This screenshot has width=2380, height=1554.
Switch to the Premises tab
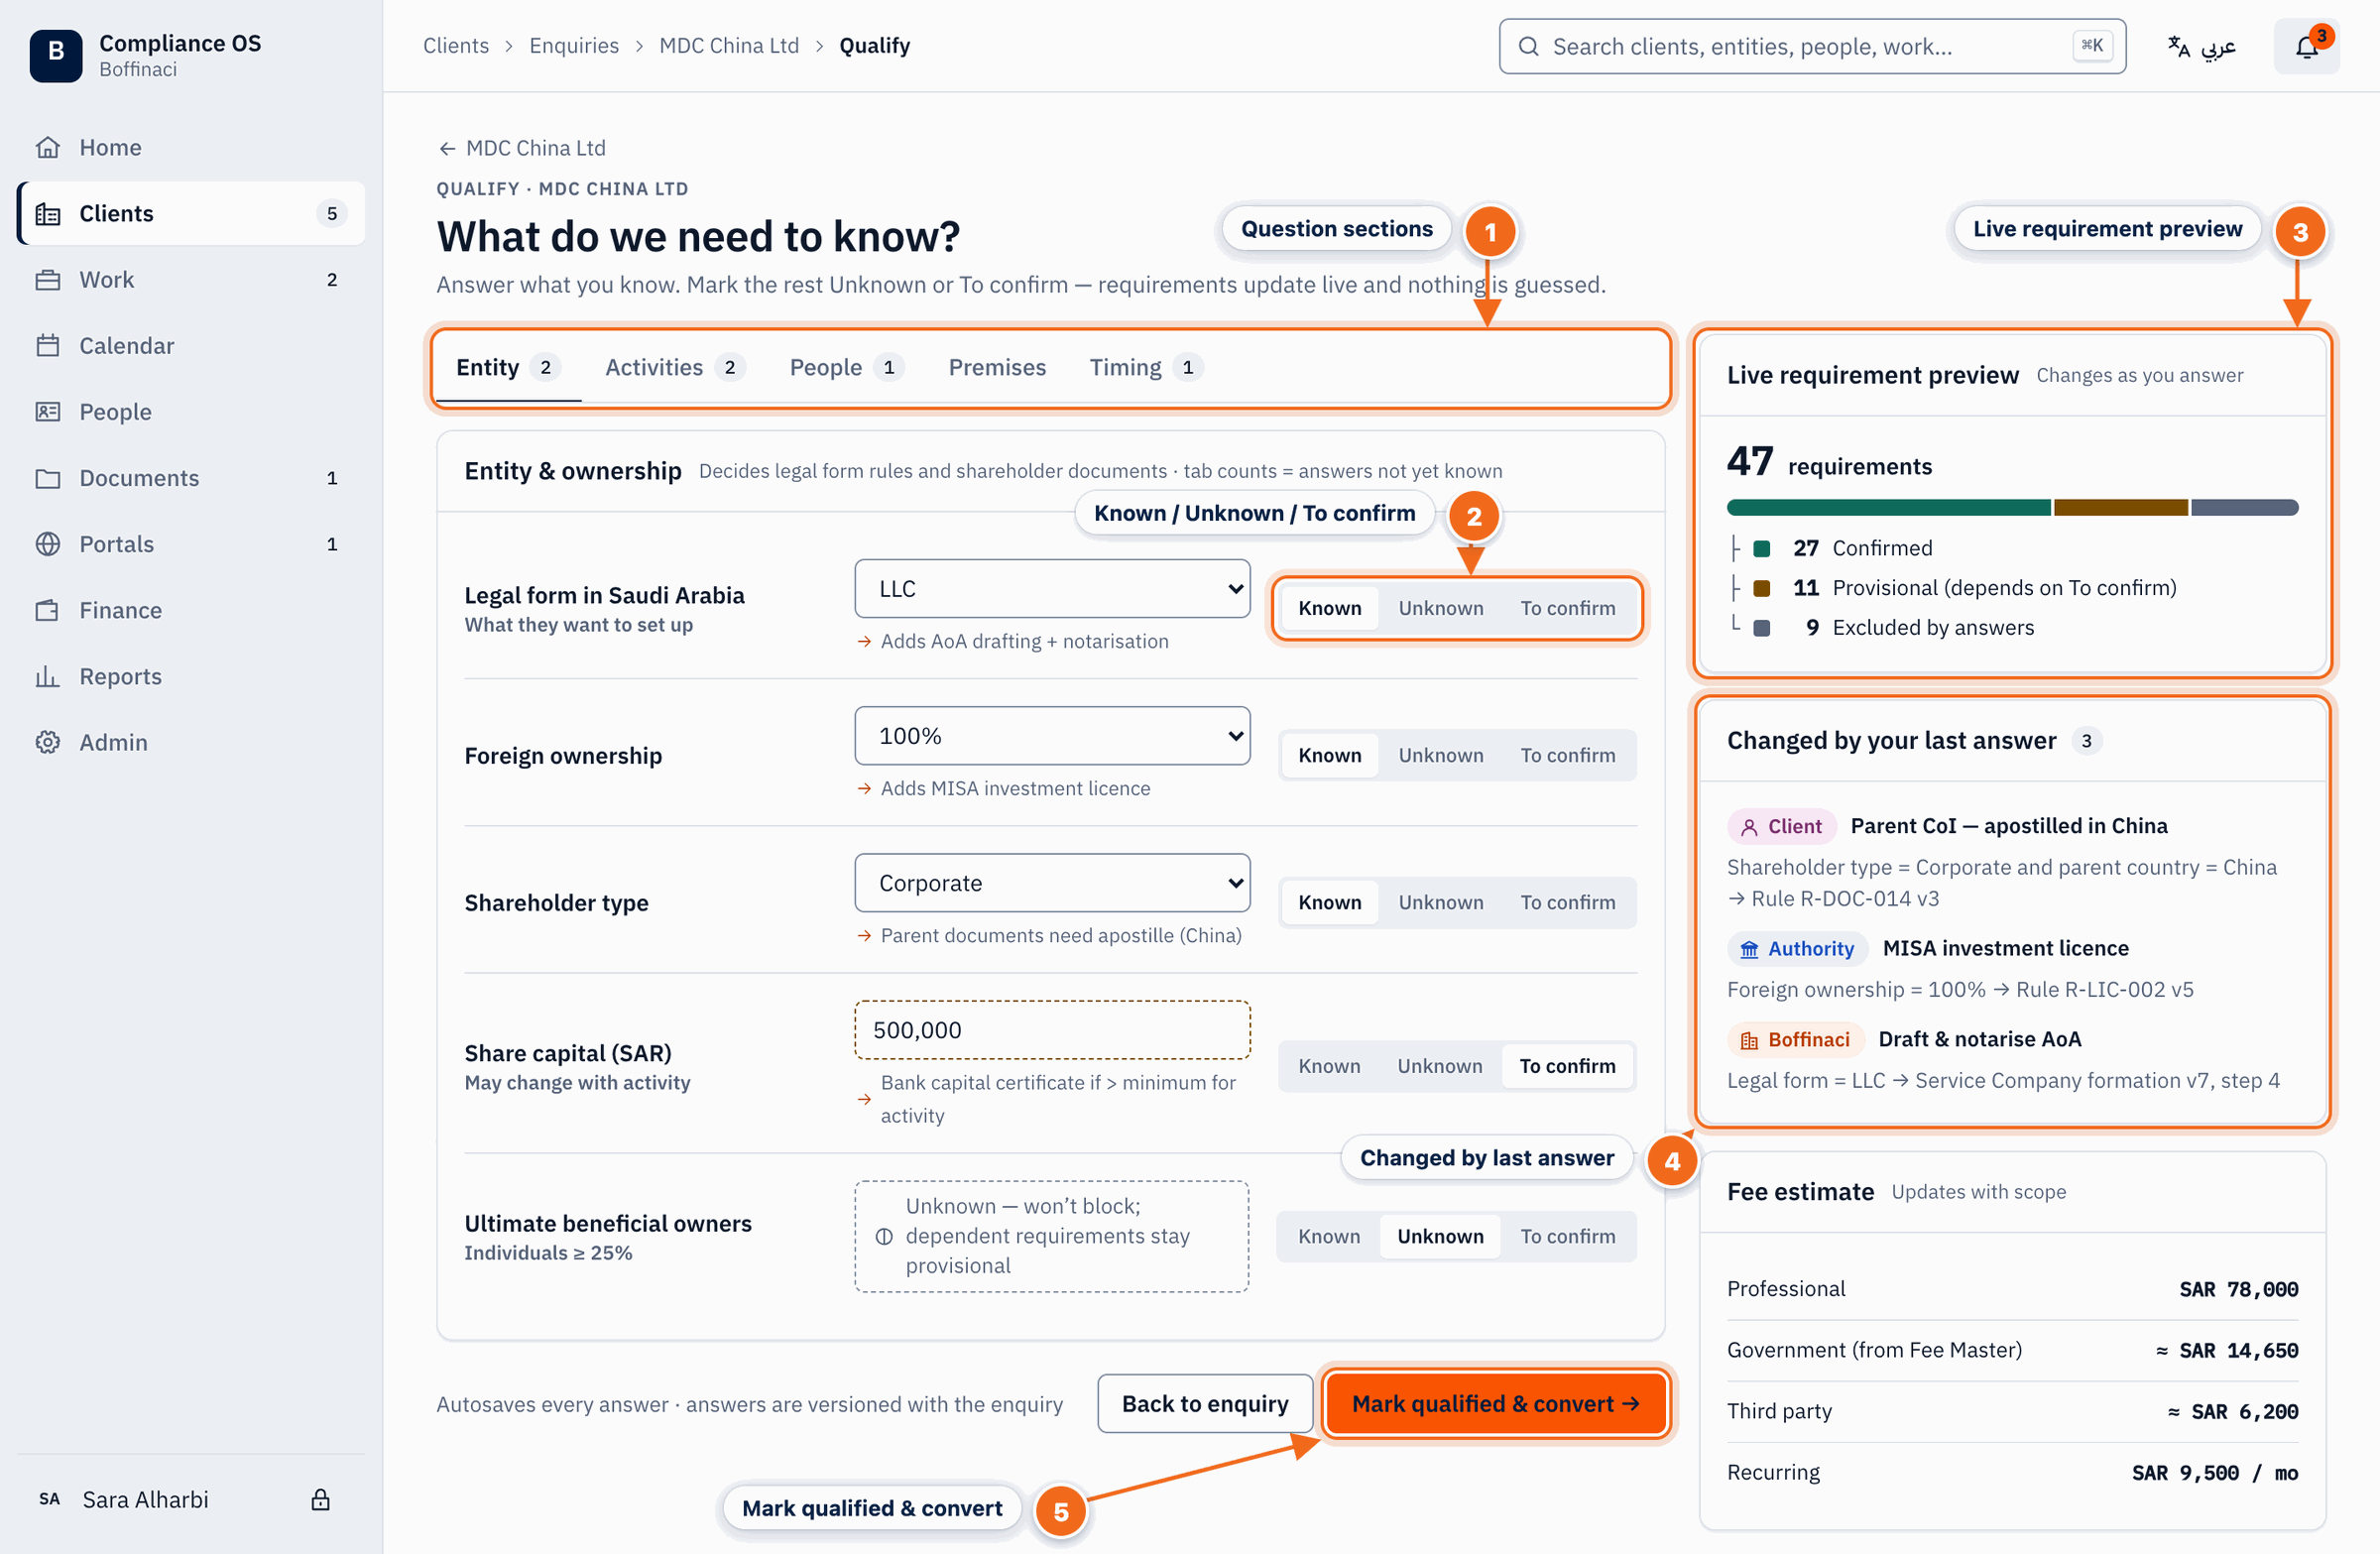pyautogui.click(x=997, y=367)
